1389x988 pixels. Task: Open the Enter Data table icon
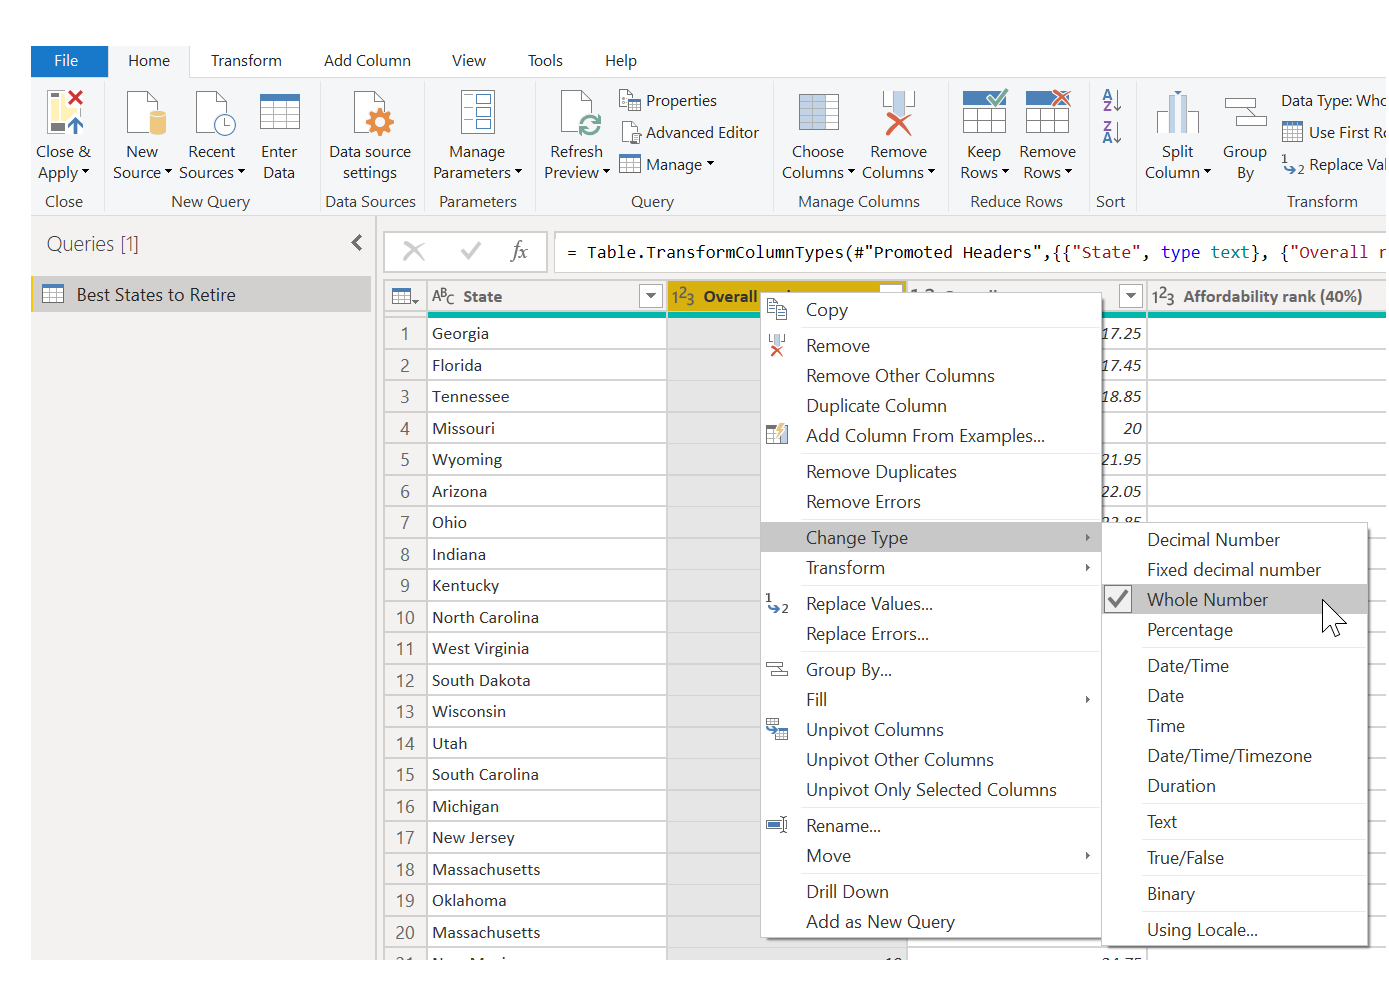(279, 113)
